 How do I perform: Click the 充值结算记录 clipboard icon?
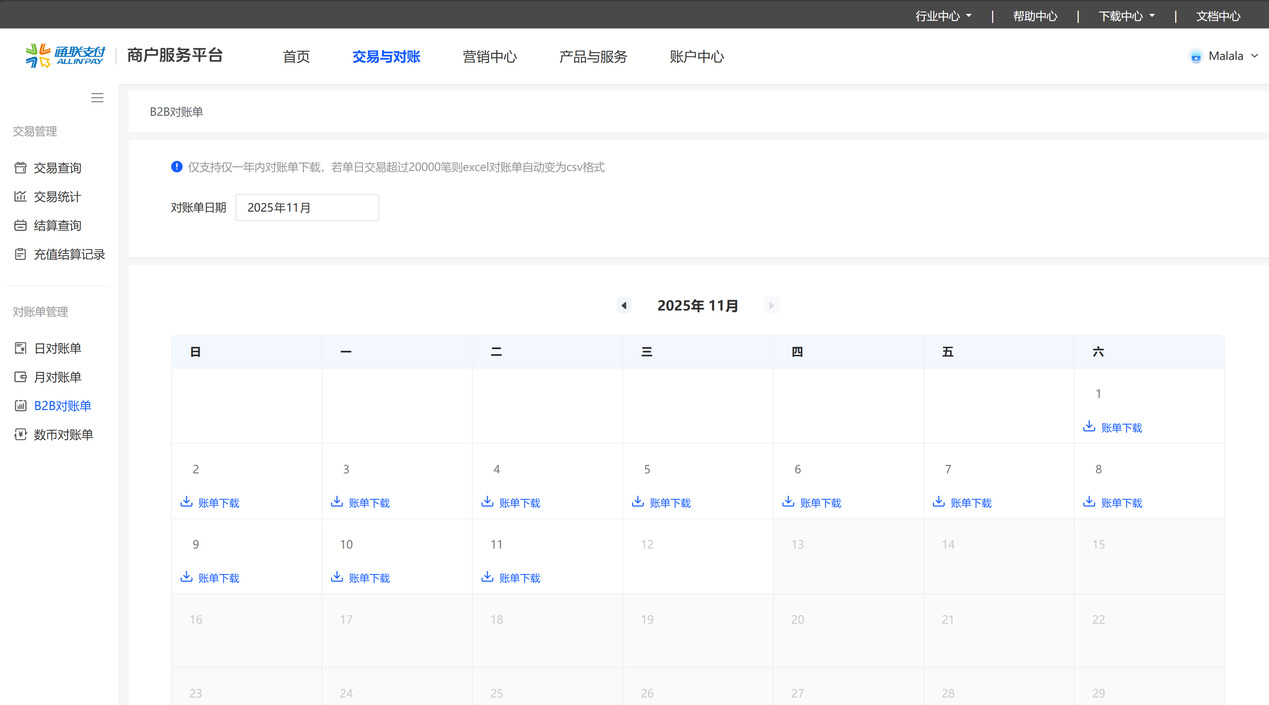click(20, 254)
